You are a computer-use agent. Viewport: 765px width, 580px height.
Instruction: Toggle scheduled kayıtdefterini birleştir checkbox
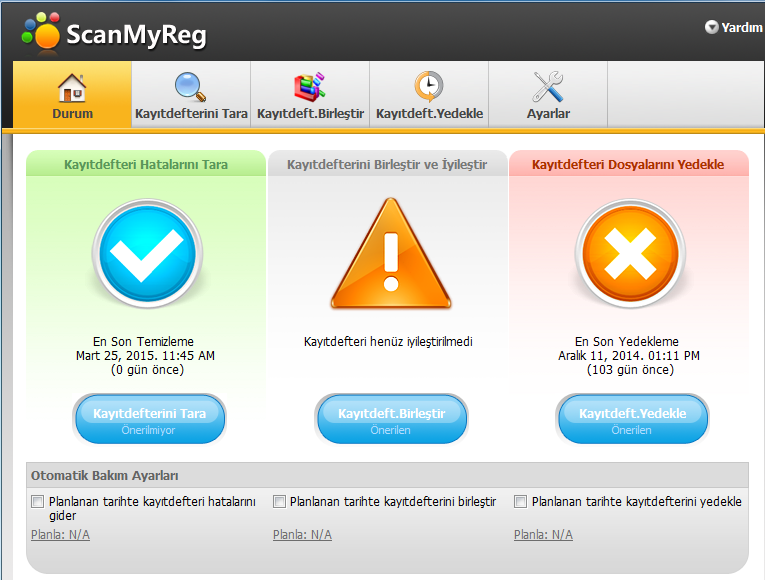(280, 502)
